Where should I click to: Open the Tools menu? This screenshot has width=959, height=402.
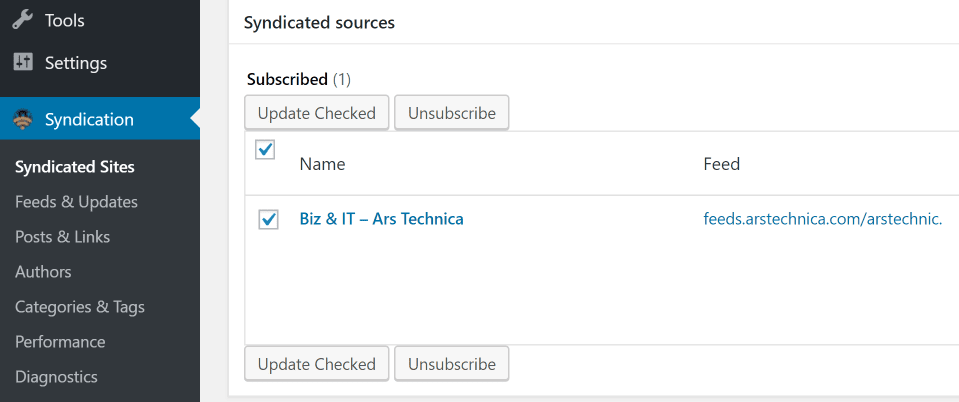(x=65, y=20)
